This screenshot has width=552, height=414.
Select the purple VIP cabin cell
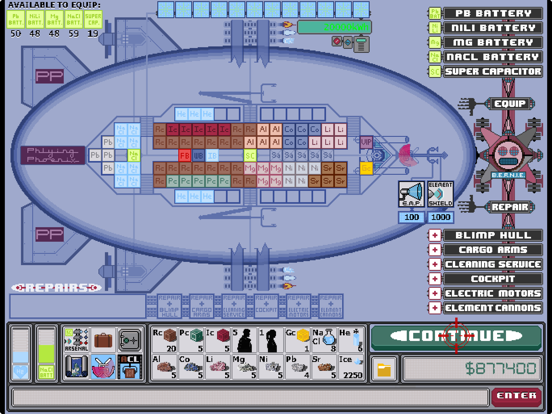coord(366,143)
